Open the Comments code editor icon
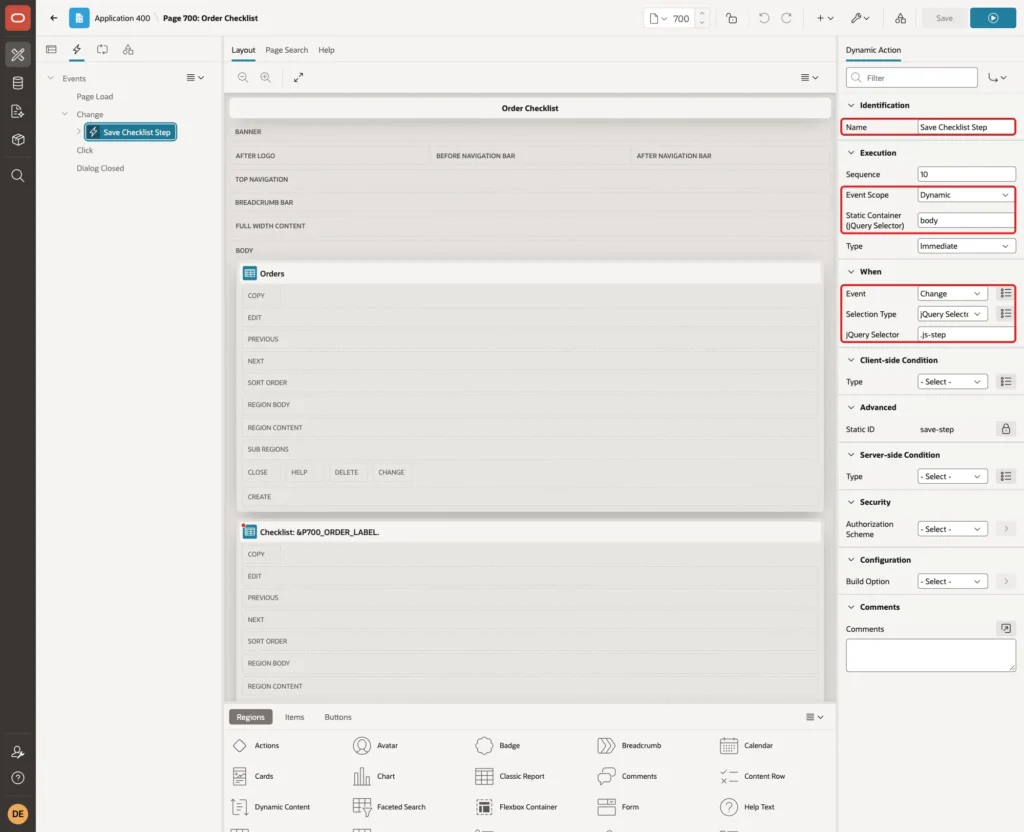Screen dimensions: 1024x832 [1006, 628]
